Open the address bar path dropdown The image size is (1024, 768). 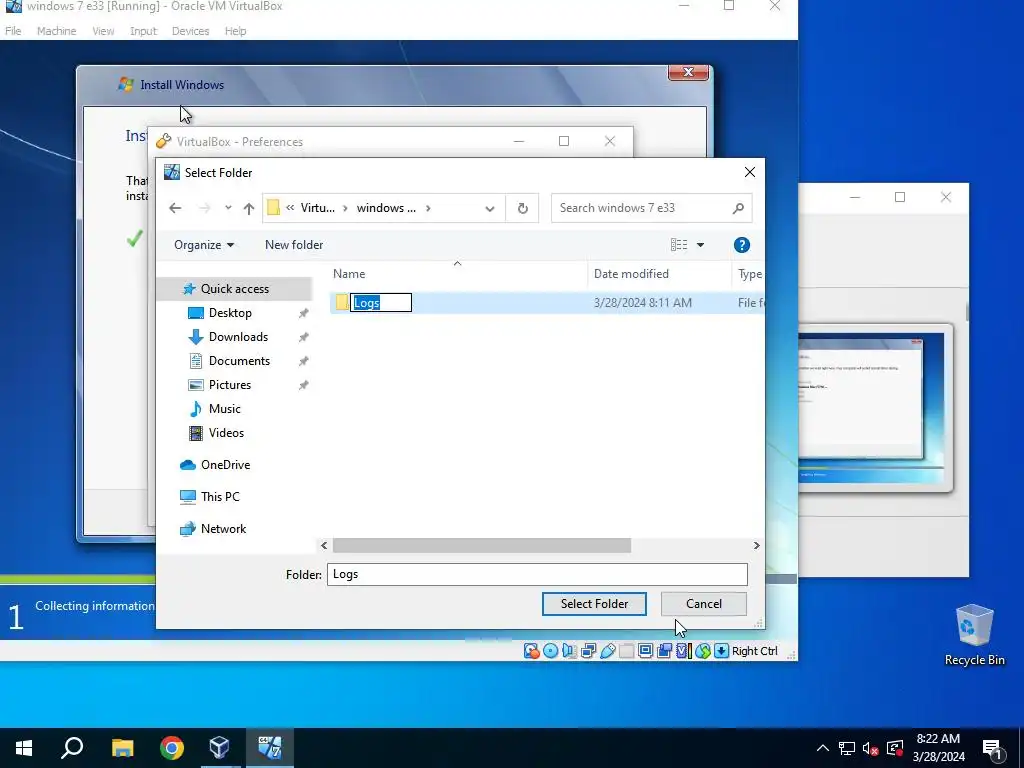point(489,208)
